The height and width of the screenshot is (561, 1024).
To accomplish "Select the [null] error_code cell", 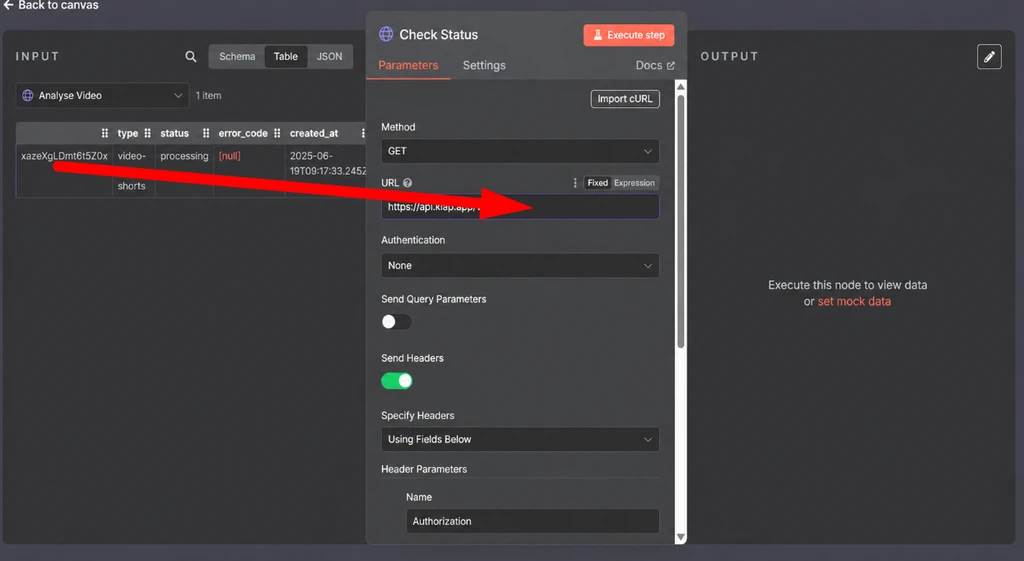I will pos(229,156).
